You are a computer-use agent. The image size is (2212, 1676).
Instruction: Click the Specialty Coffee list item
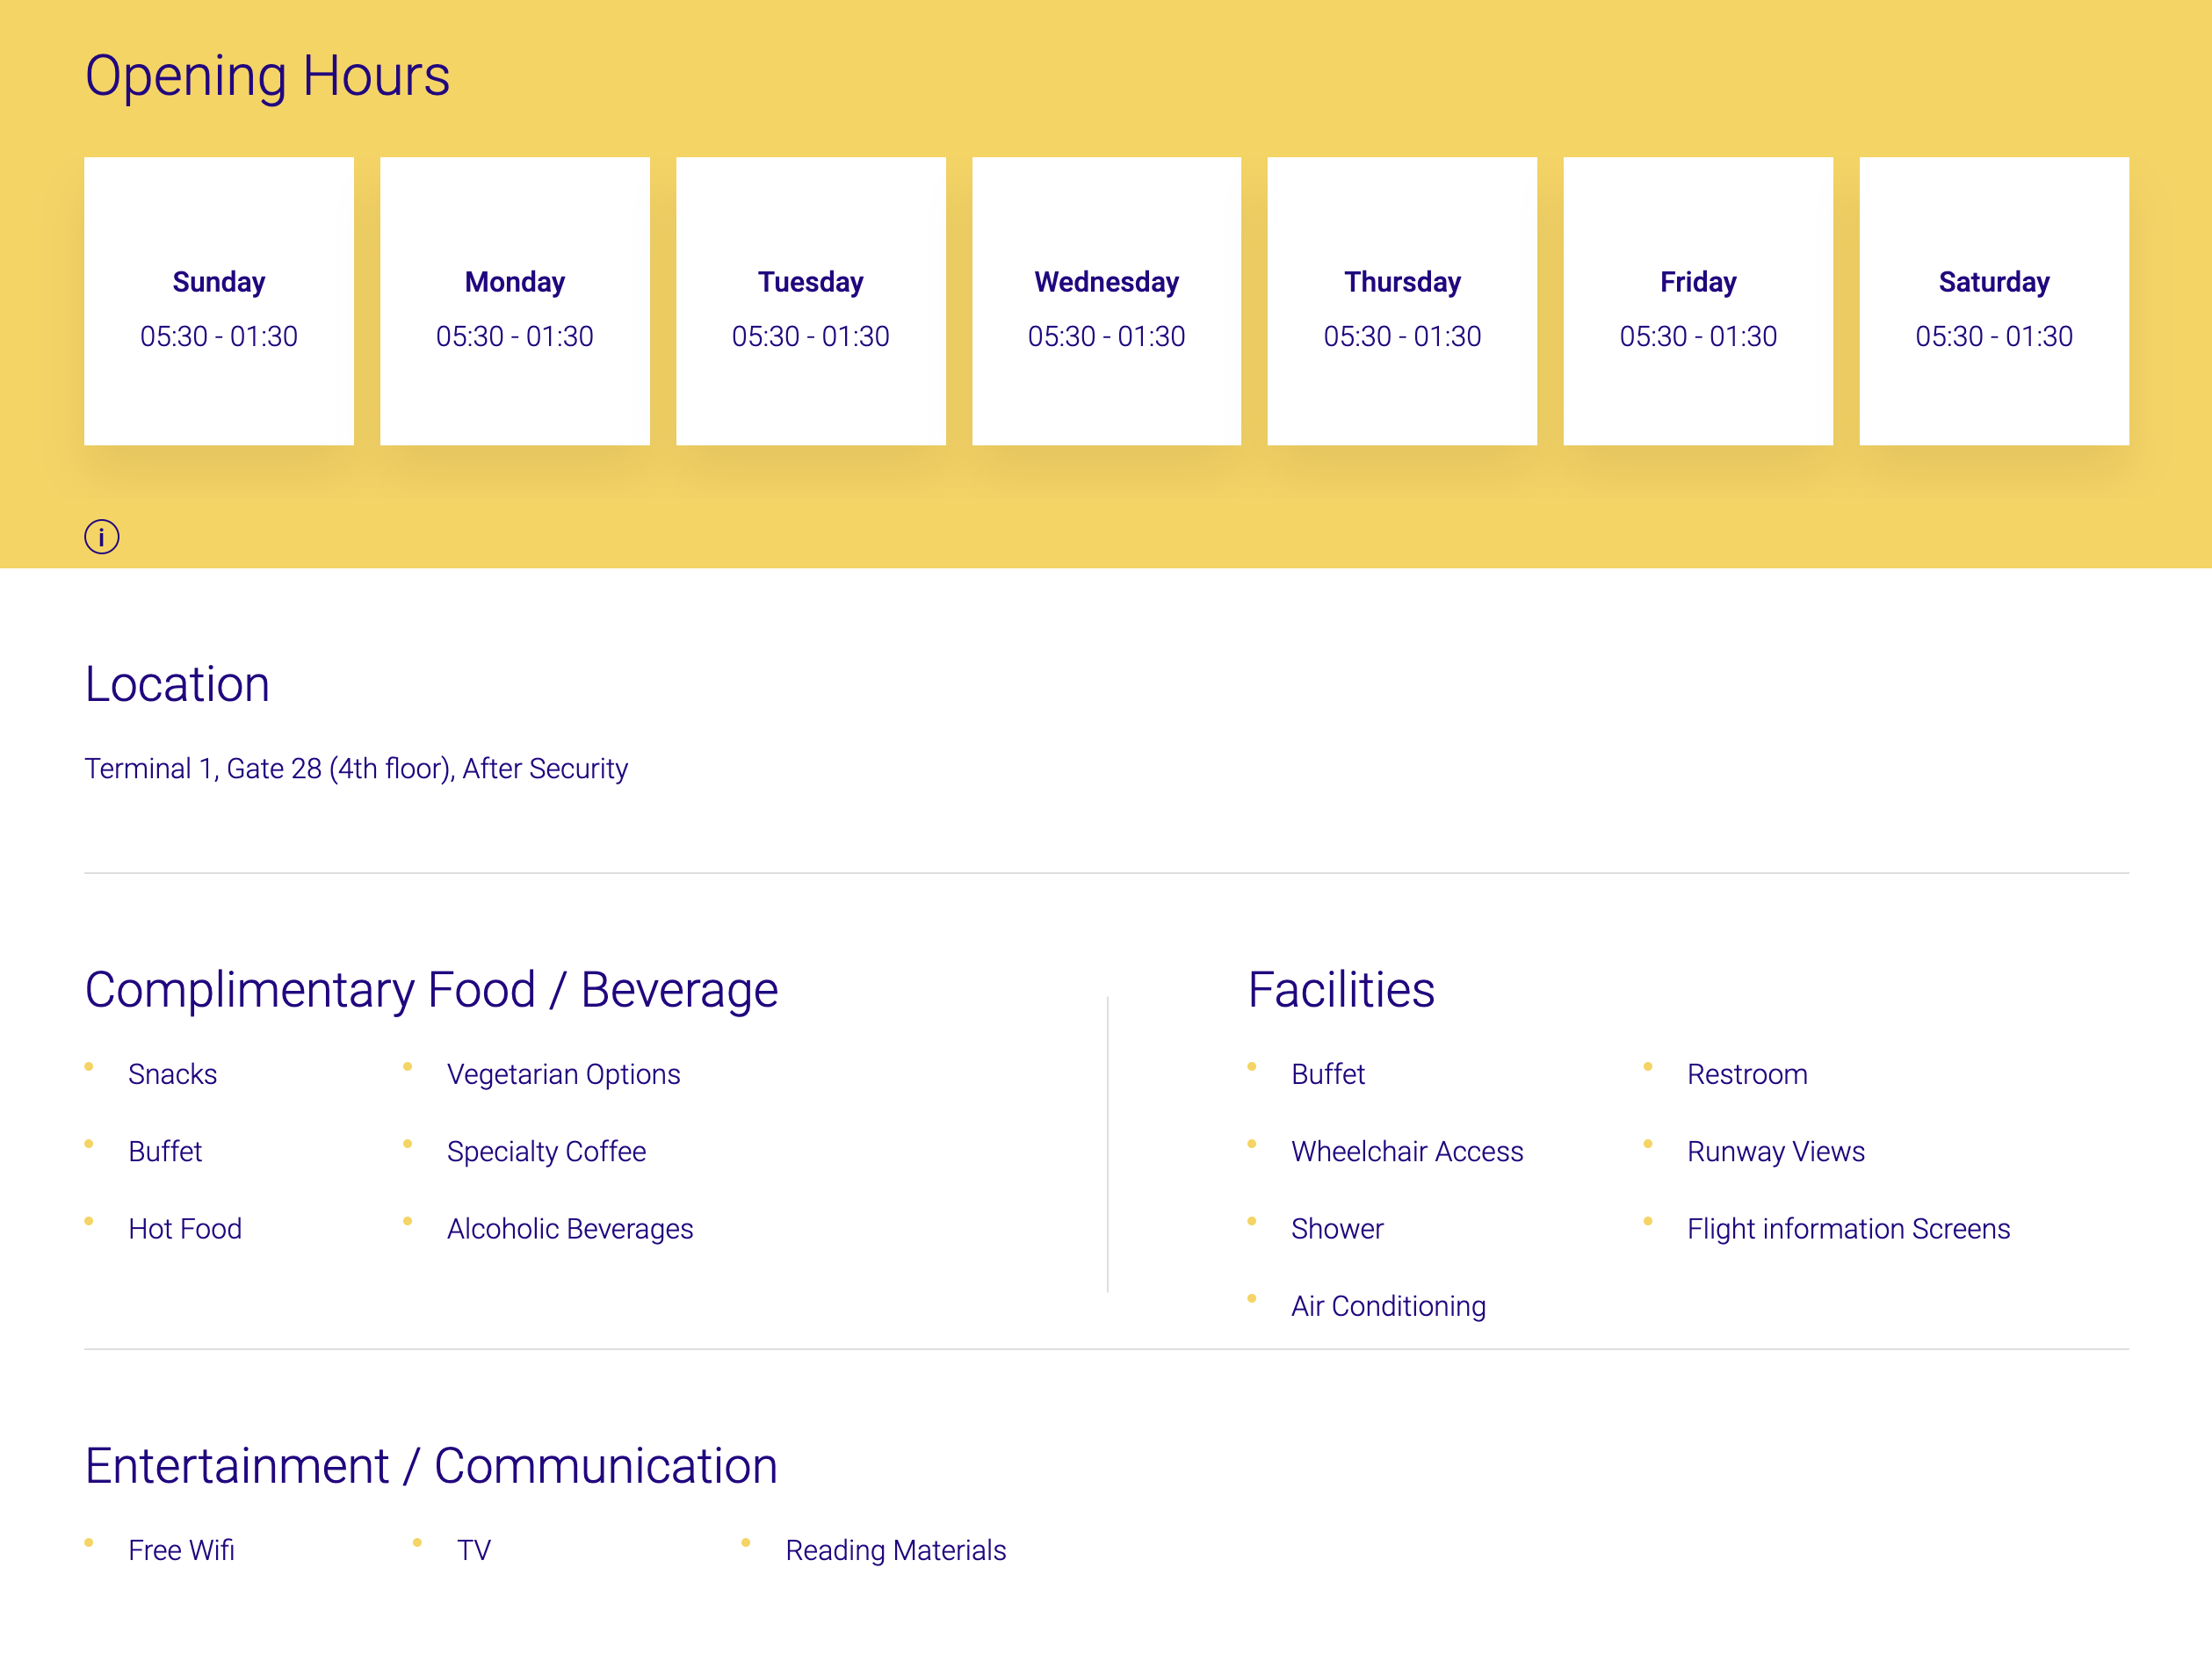[547, 1152]
